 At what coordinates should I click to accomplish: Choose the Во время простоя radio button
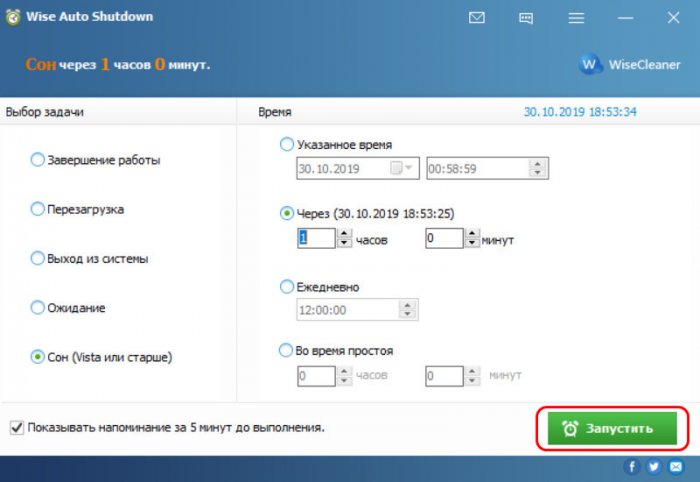pyautogui.click(x=286, y=350)
